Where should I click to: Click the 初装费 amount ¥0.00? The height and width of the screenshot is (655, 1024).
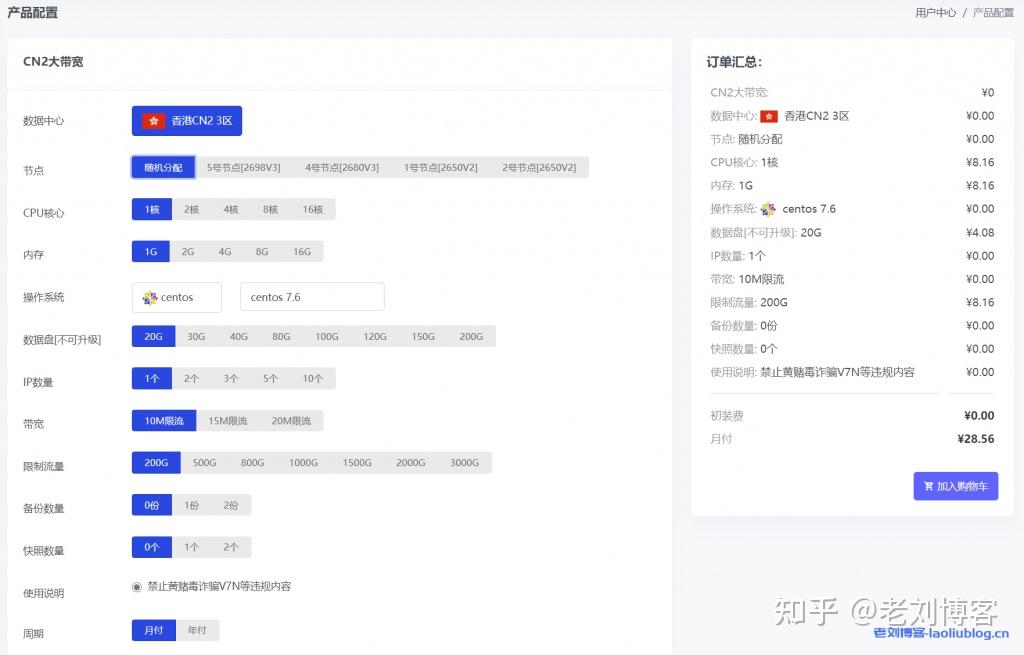[979, 415]
